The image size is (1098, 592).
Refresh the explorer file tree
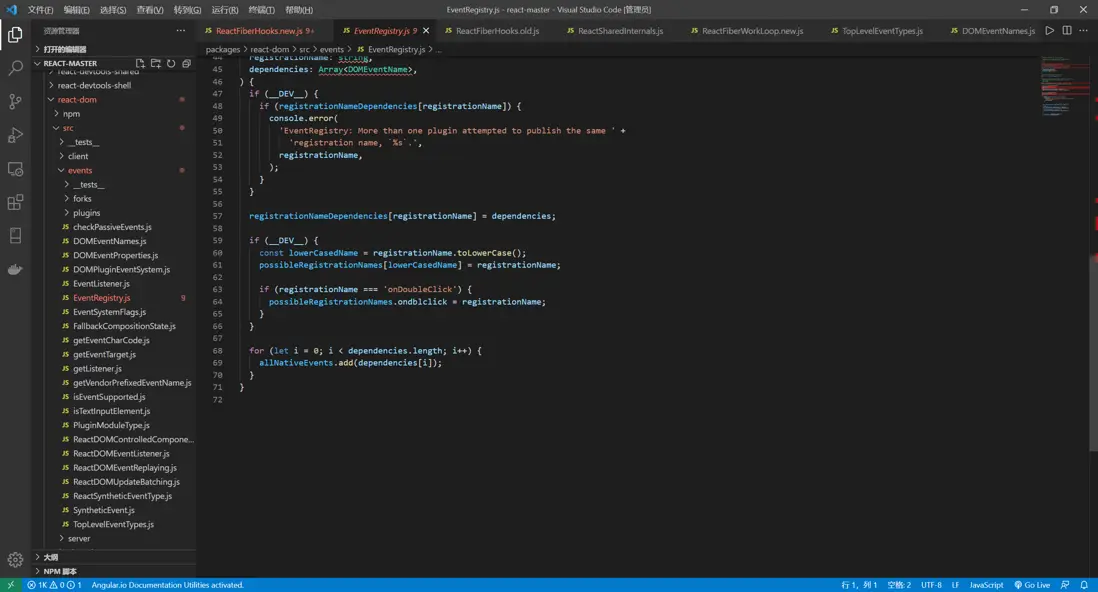tap(171, 63)
